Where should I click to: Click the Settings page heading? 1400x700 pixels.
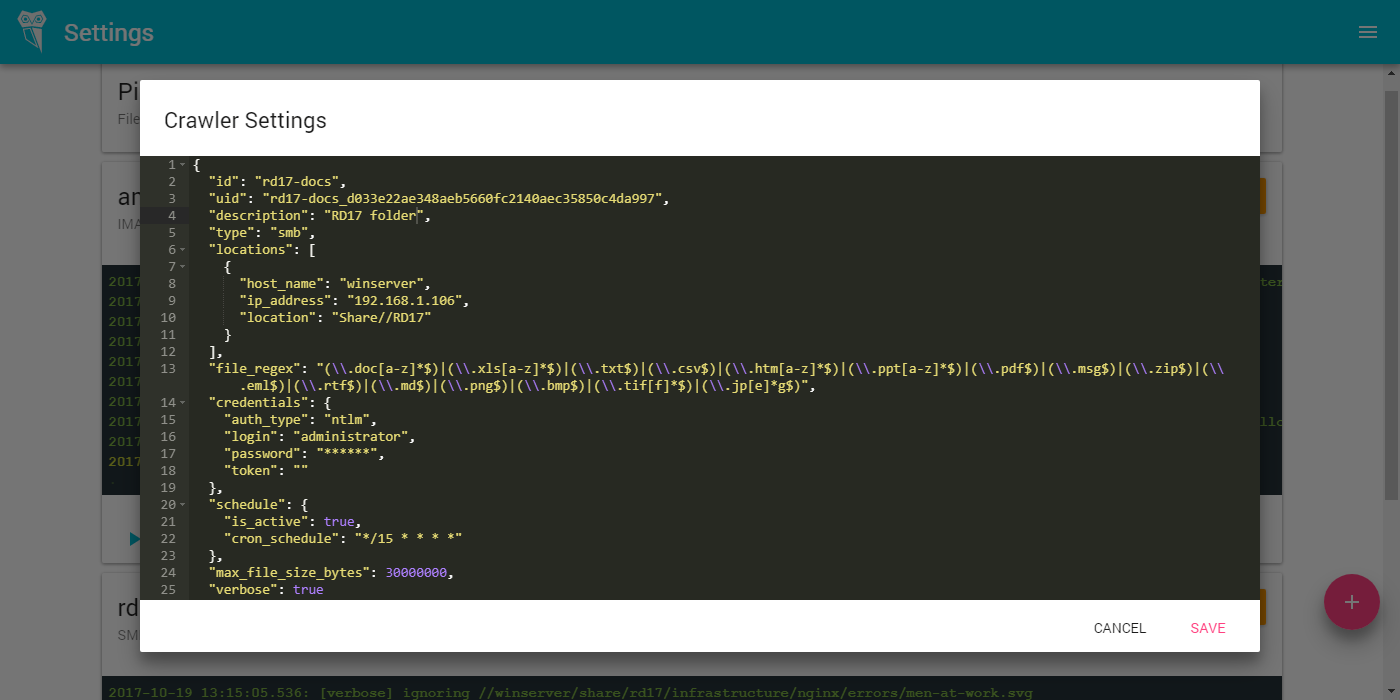tap(109, 32)
